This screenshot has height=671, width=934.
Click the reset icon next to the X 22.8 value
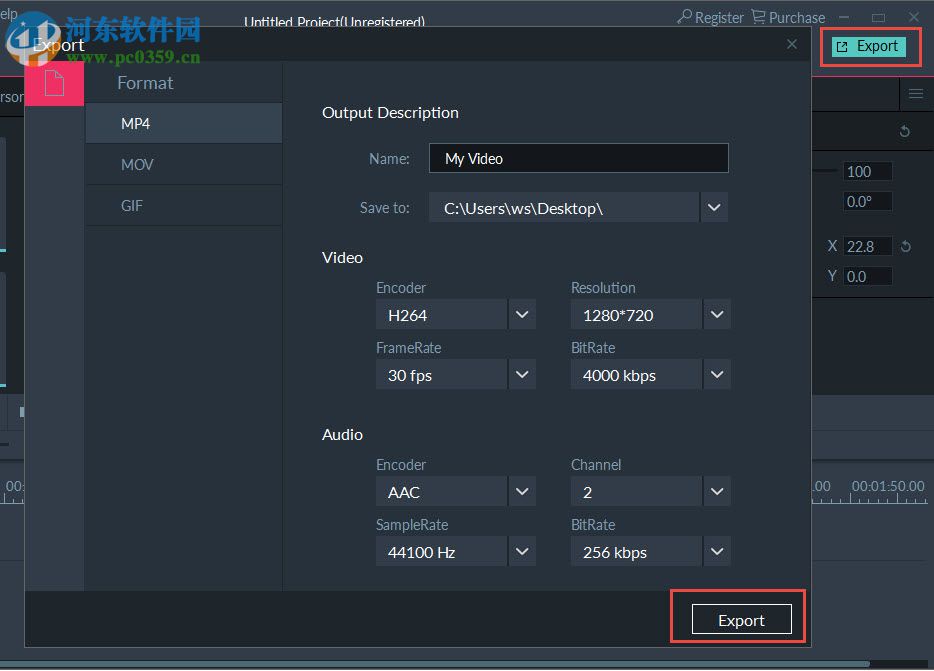click(906, 246)
